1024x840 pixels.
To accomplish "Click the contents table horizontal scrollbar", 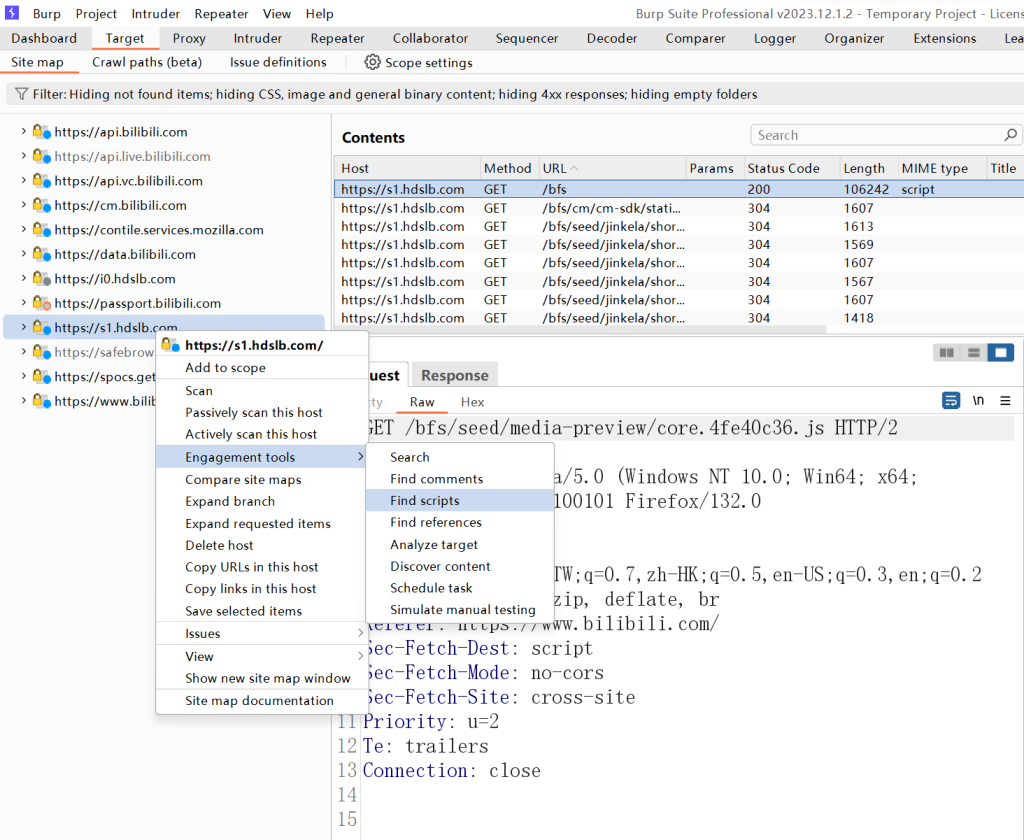I will coord(581,330).
